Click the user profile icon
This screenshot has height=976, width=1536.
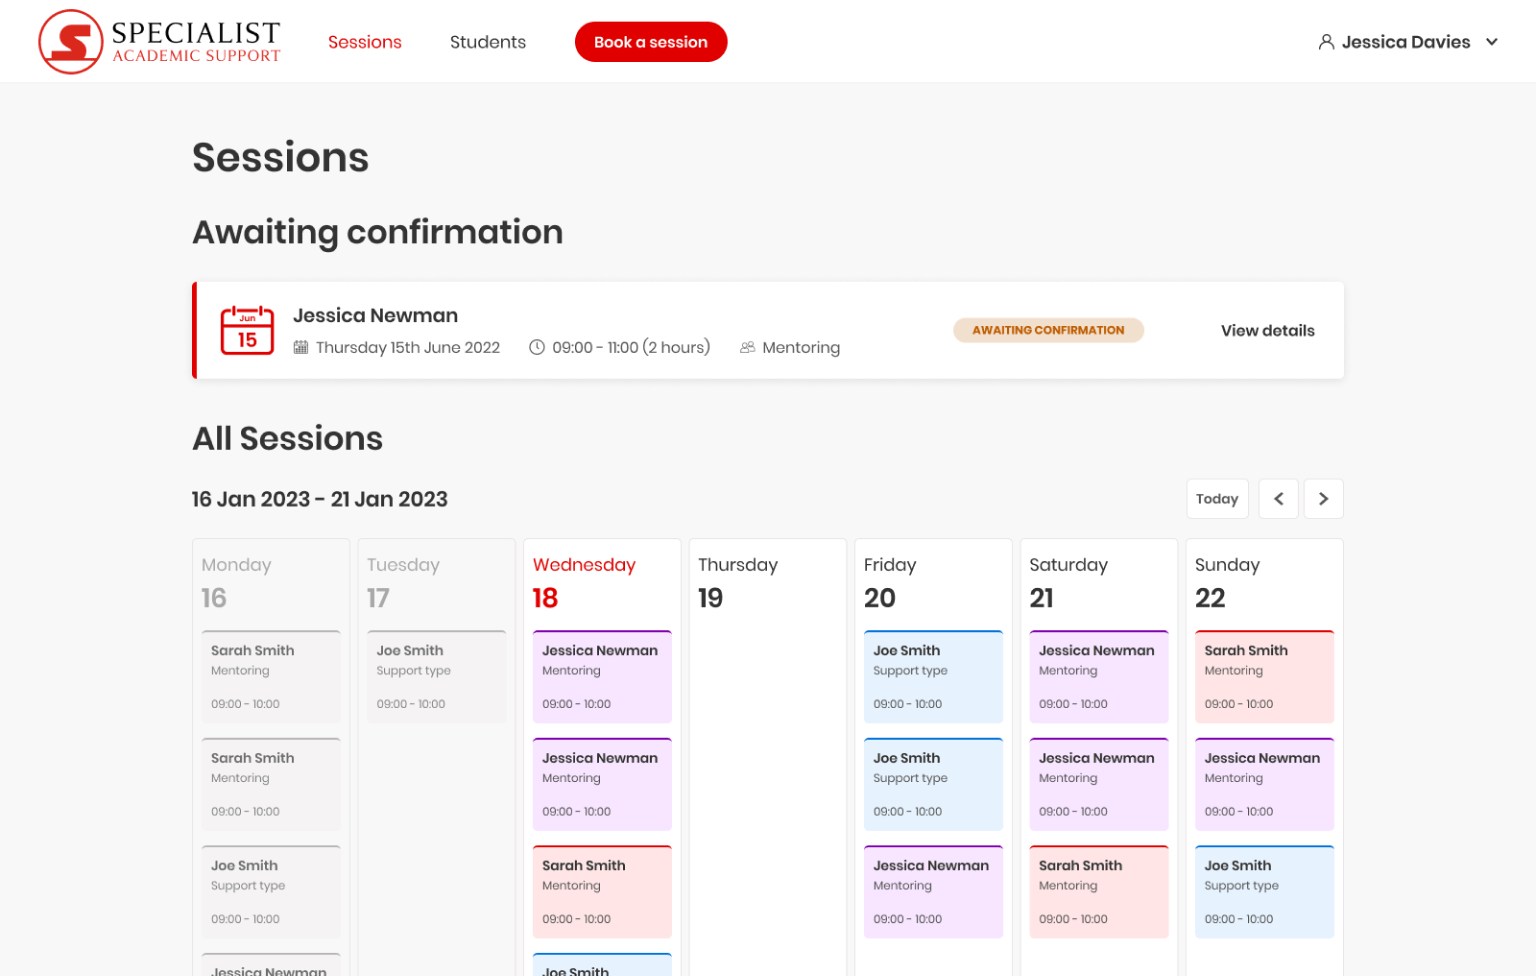click(1326, 42)
